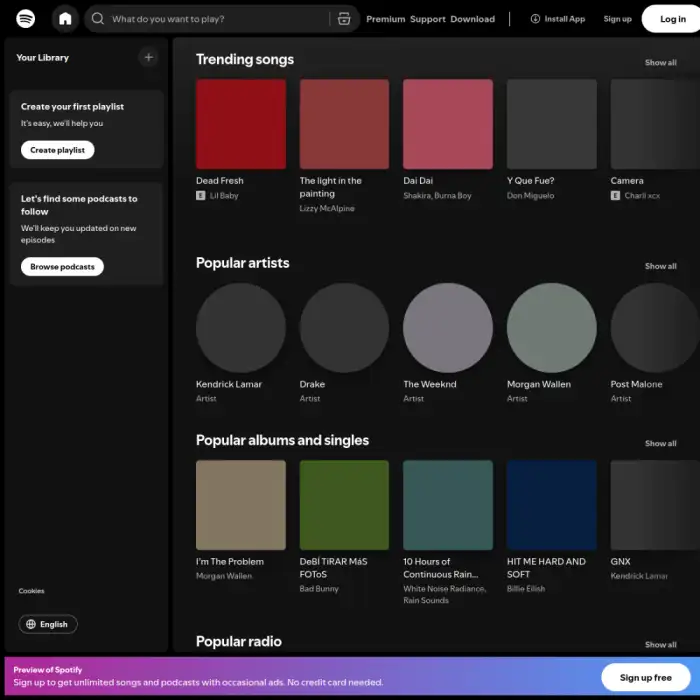Click Trending songs heading

tap(245, 59)
